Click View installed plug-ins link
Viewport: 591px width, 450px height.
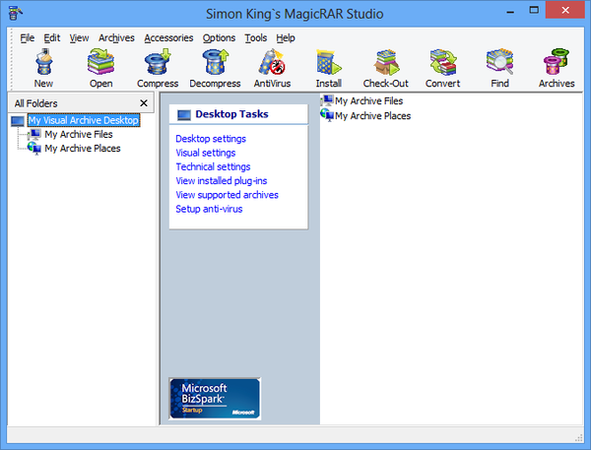pos(221,181)
